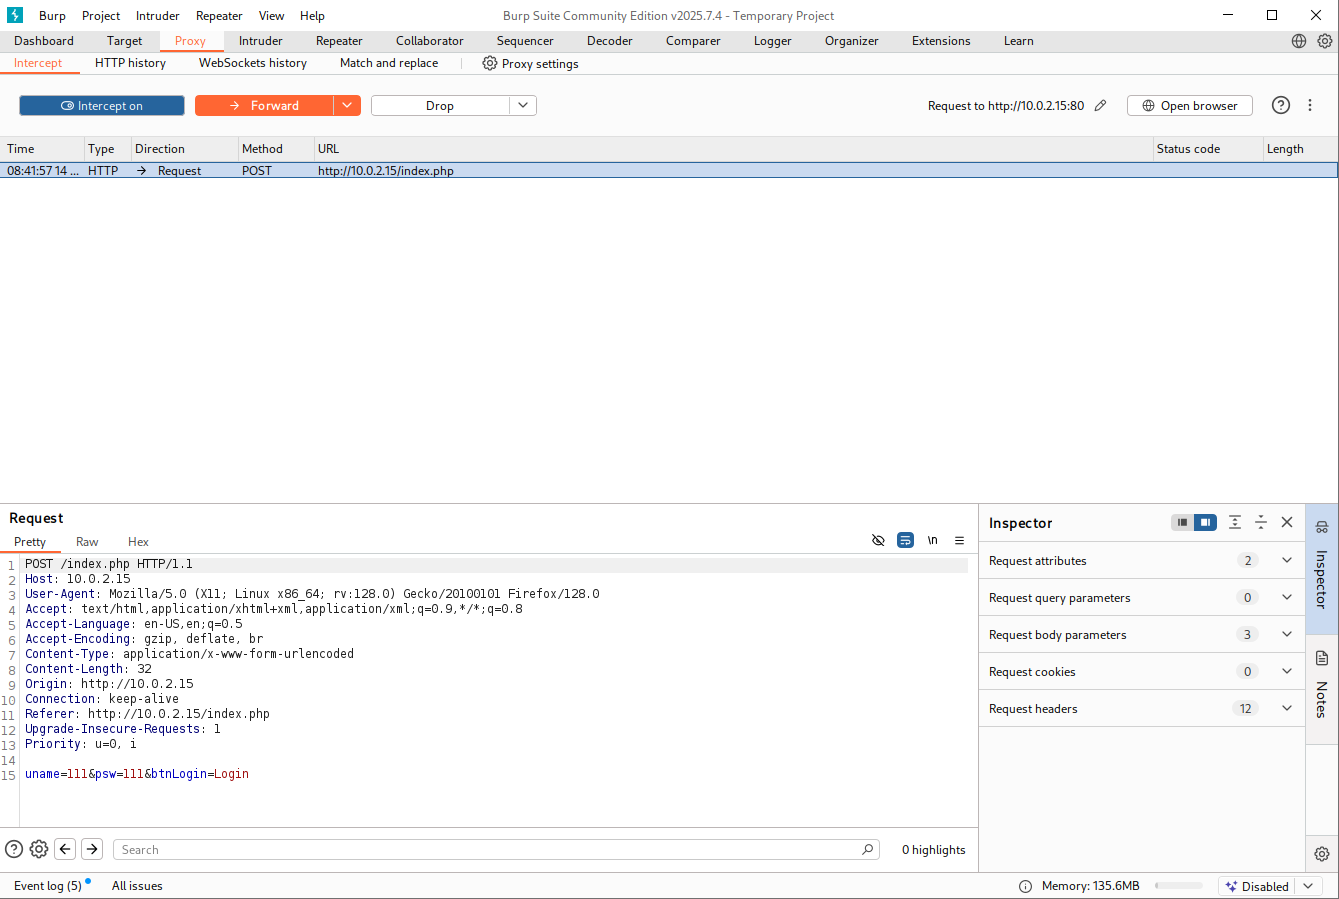Click the pencil icon to edit request target
The image size is (1339, 899).
pos(1100,106)
